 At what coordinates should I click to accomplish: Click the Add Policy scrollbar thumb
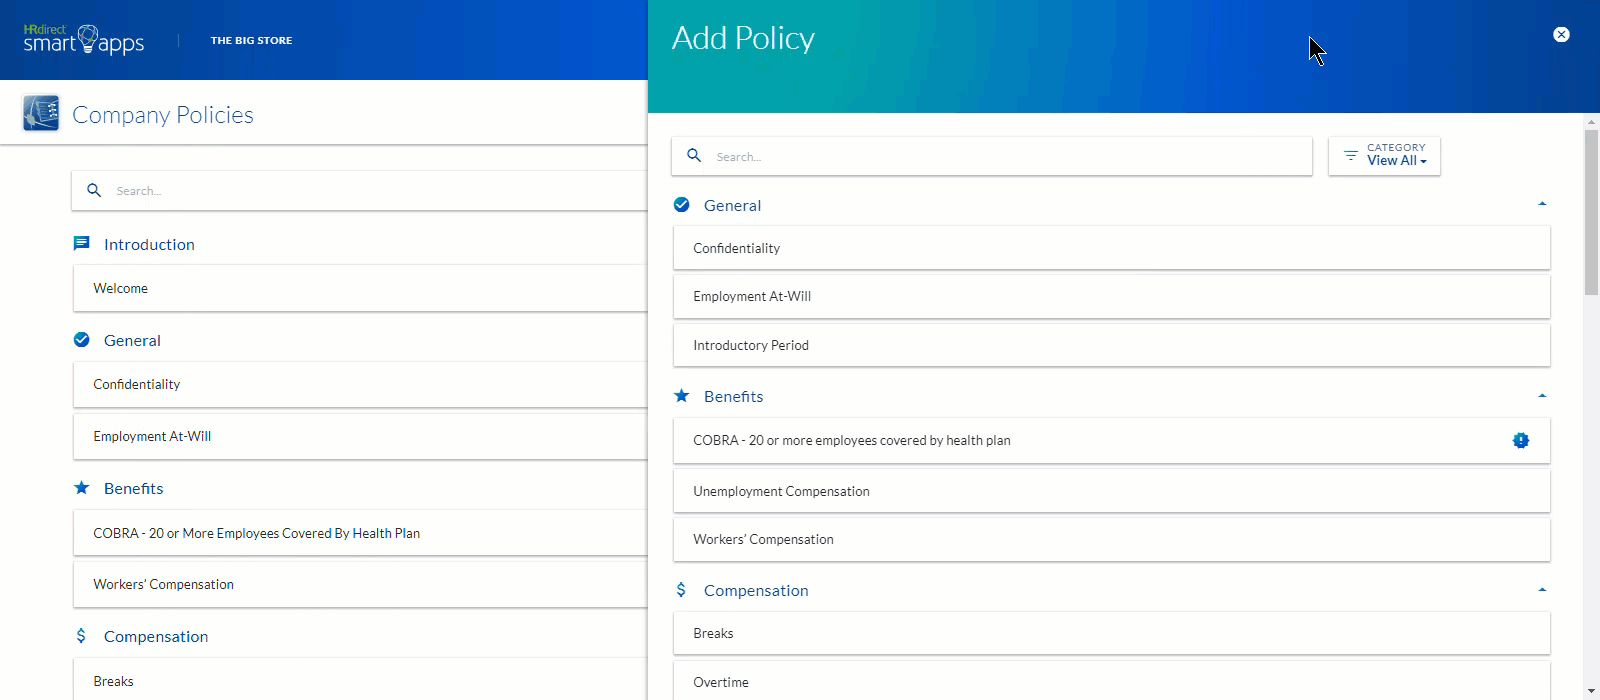tap(1591, 212)
